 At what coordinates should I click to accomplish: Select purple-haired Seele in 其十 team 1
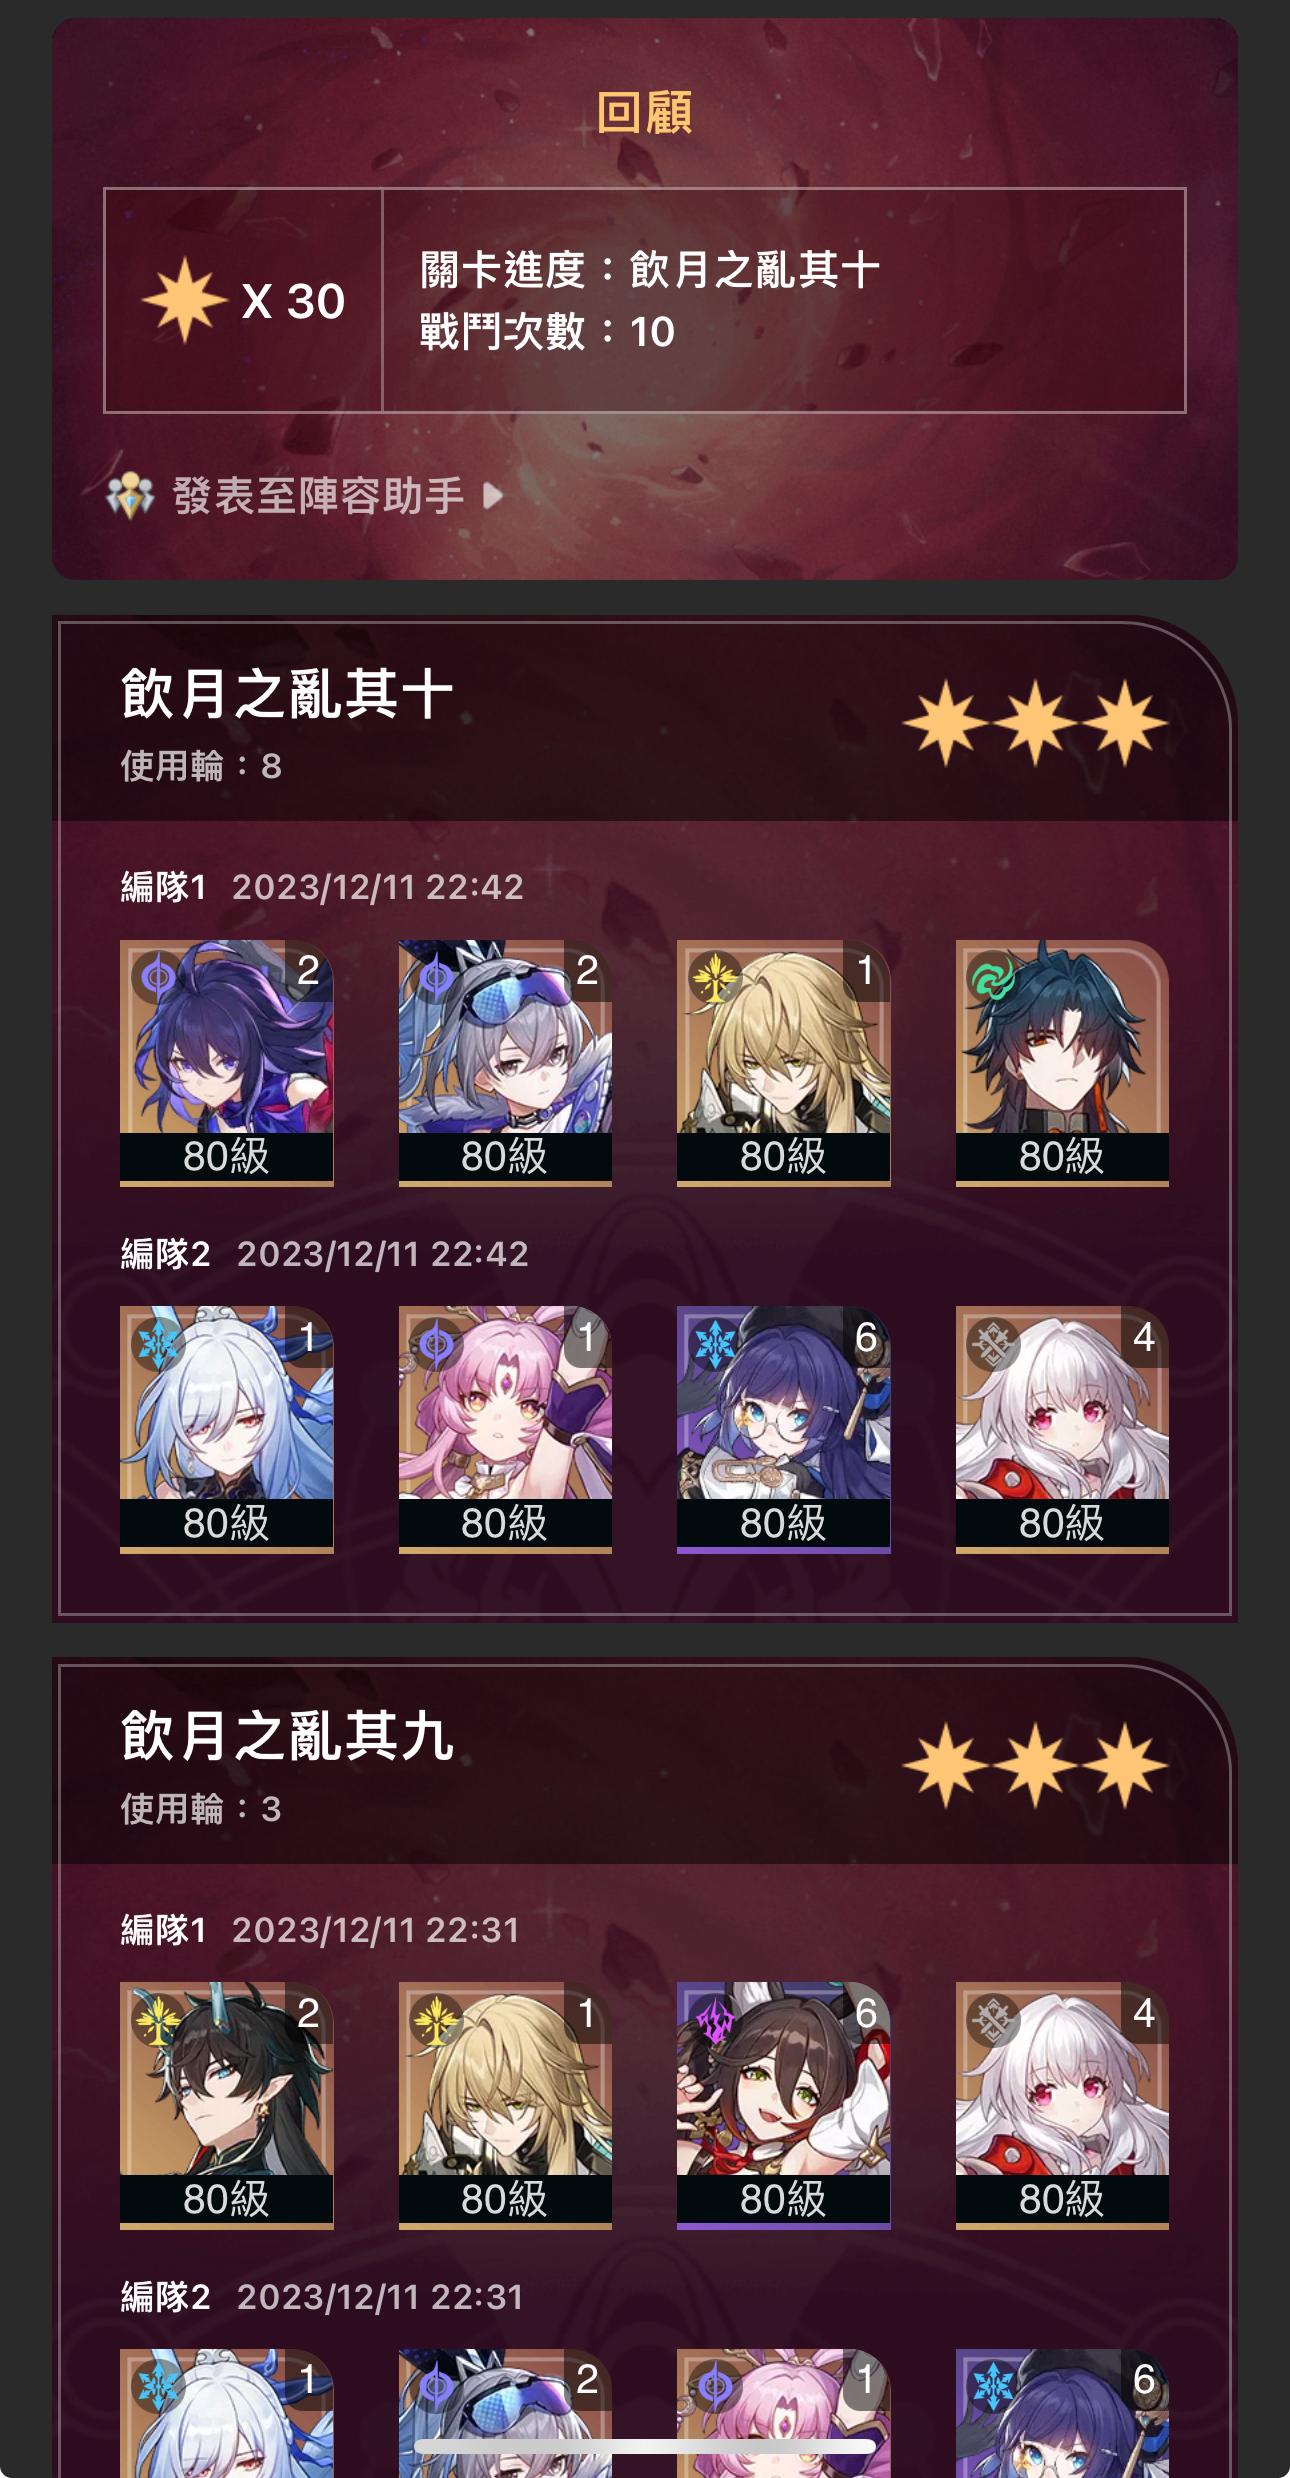coord(226,1063)
